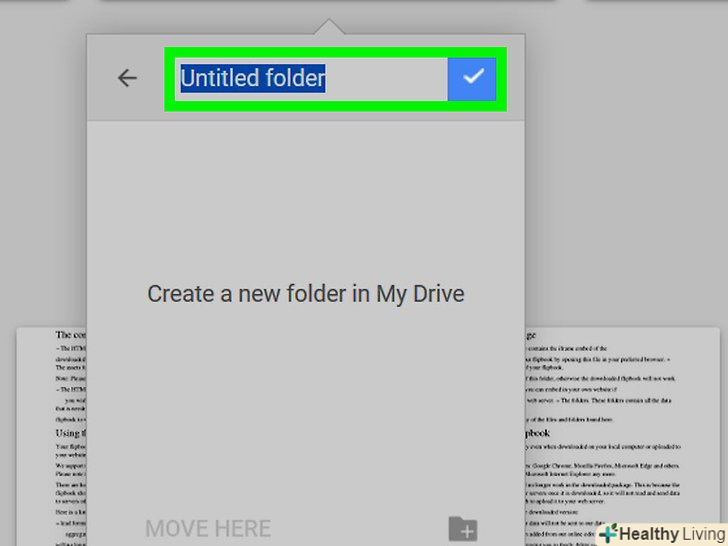Open the left document thumbnail behind the dialog
The width and height of the screenshot is (728, 546).
click(52, 436)
